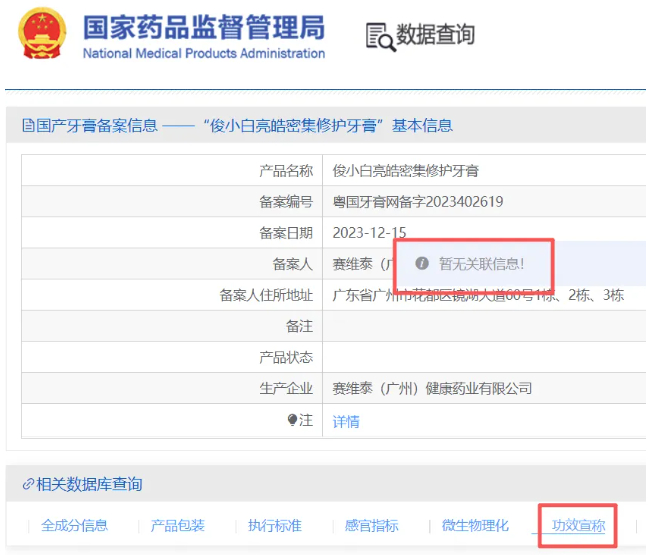Click the national emblem logo
Image resolution: width=654 pixels, height=555 pixels.
pos(42,33)
